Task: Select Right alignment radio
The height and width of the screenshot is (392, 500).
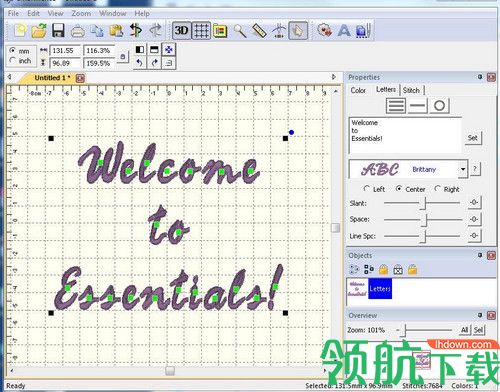Action: pyautogui.click(x=438, y=189)
